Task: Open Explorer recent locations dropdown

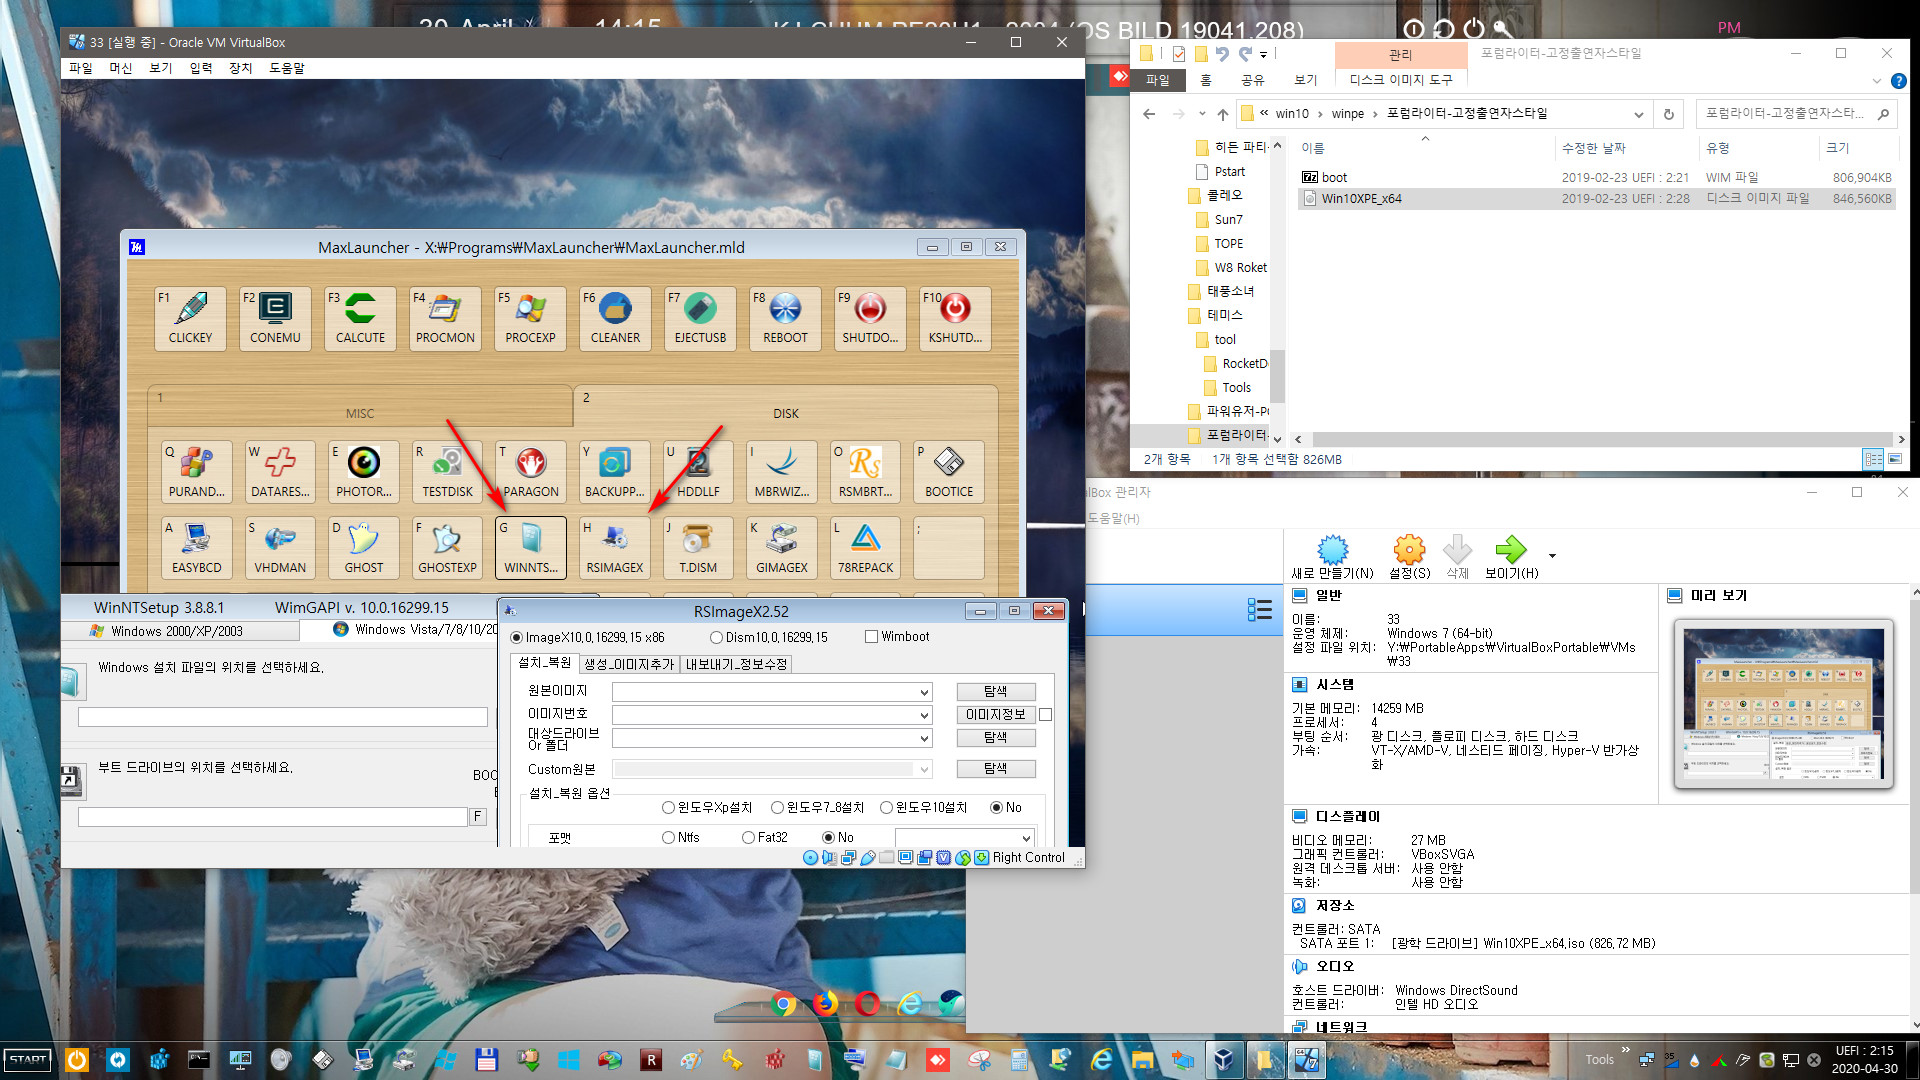Action: tap(1202, 114)
